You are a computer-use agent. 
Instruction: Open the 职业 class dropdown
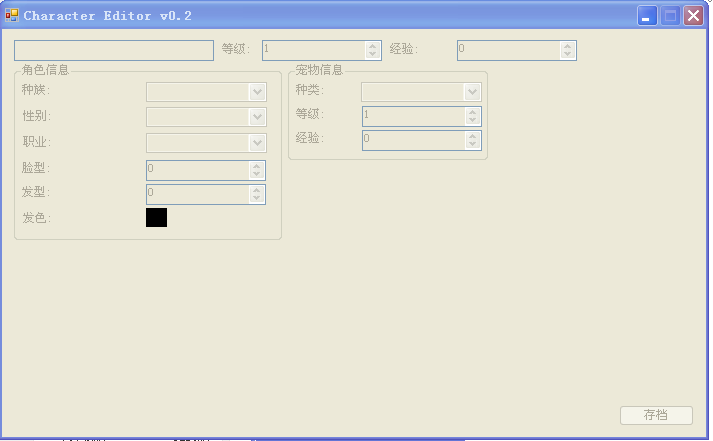tap(257, 143)
